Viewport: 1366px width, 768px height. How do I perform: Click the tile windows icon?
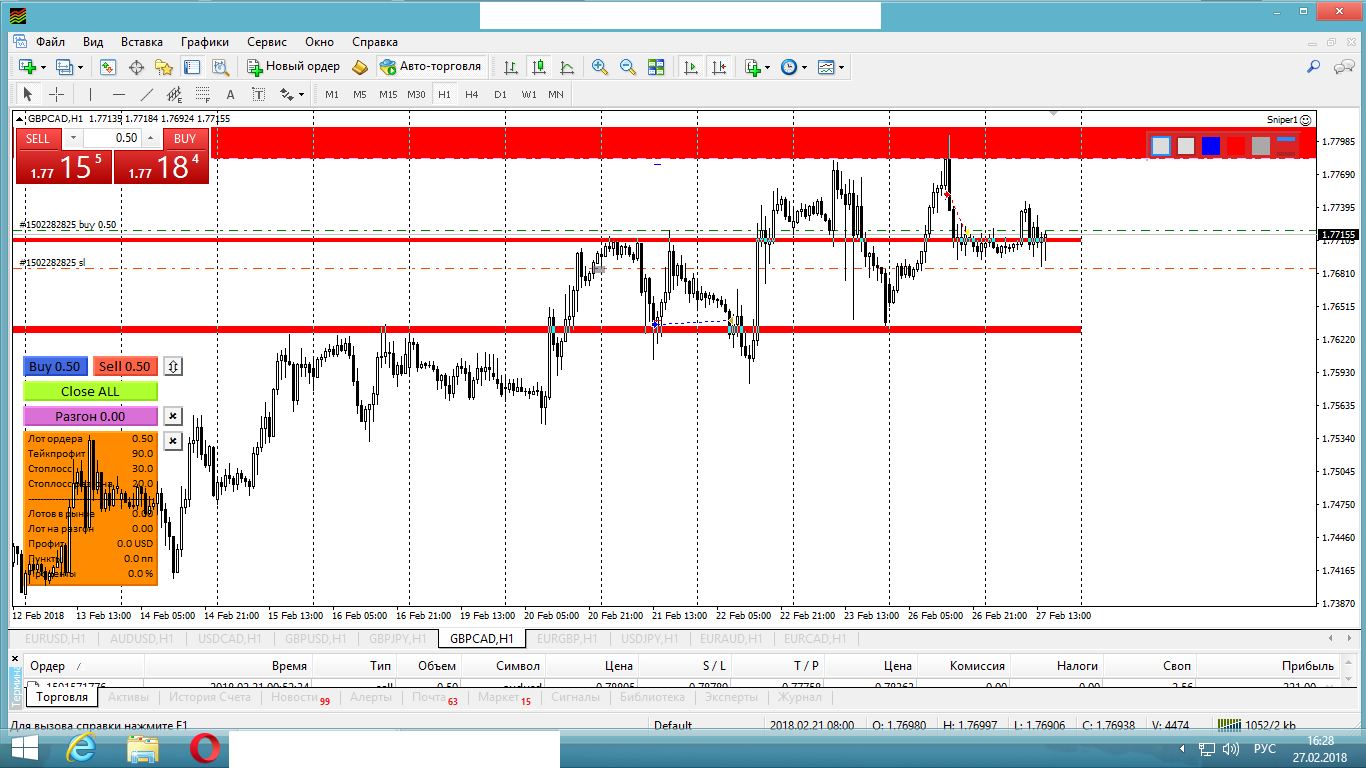pos(656,67)
